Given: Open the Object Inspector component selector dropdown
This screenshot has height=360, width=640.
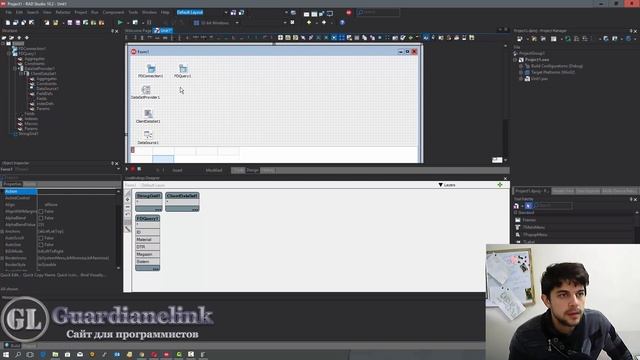Looking at the screenshot, I should point(118,169).
